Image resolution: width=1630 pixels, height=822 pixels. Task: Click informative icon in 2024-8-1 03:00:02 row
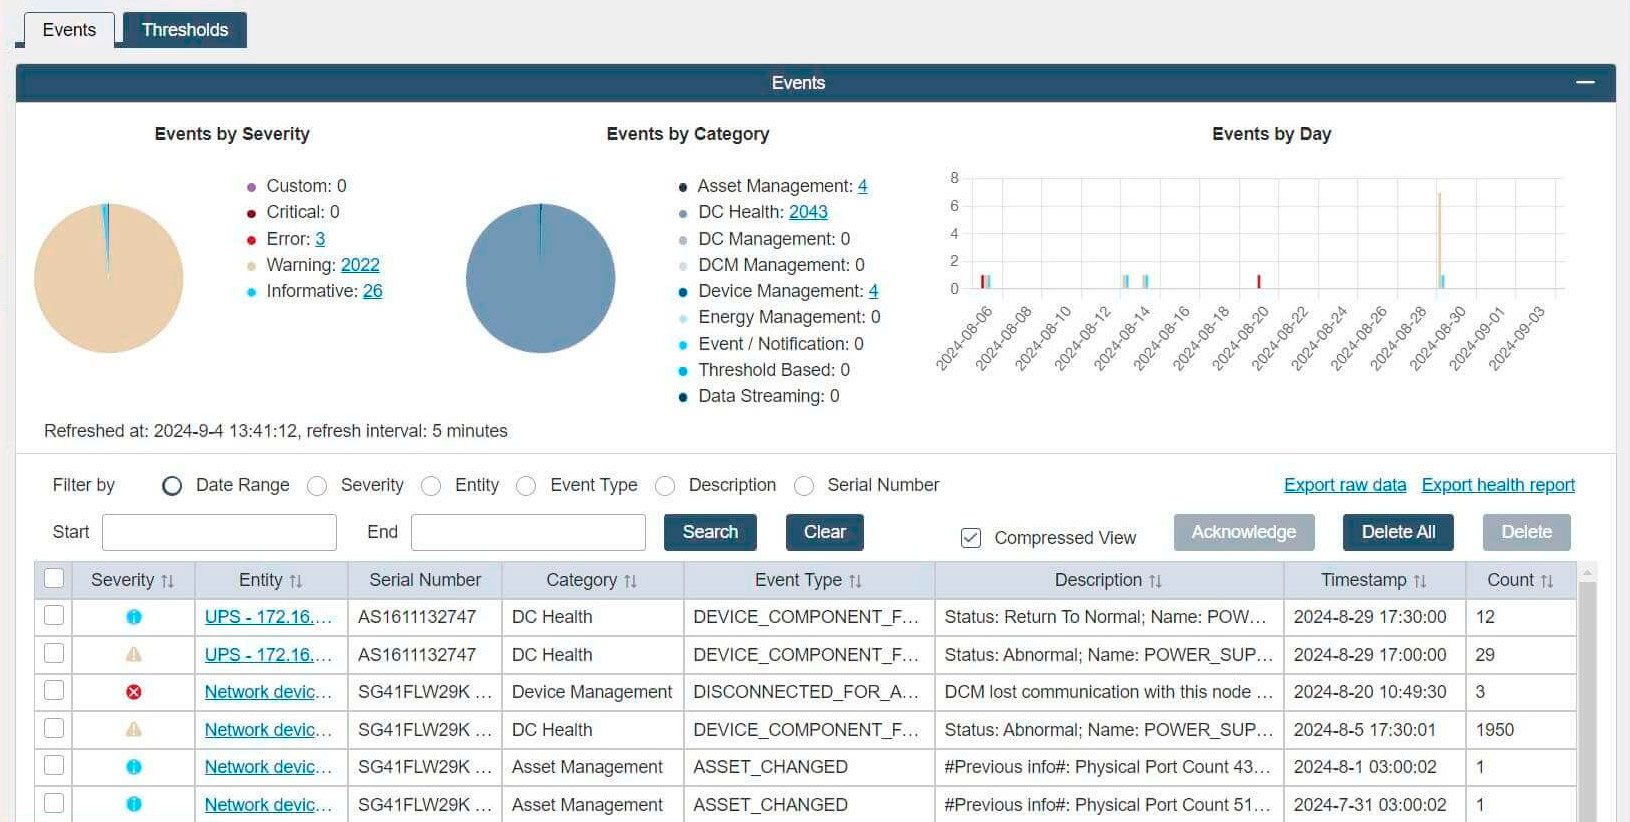(x=134, y=767)
